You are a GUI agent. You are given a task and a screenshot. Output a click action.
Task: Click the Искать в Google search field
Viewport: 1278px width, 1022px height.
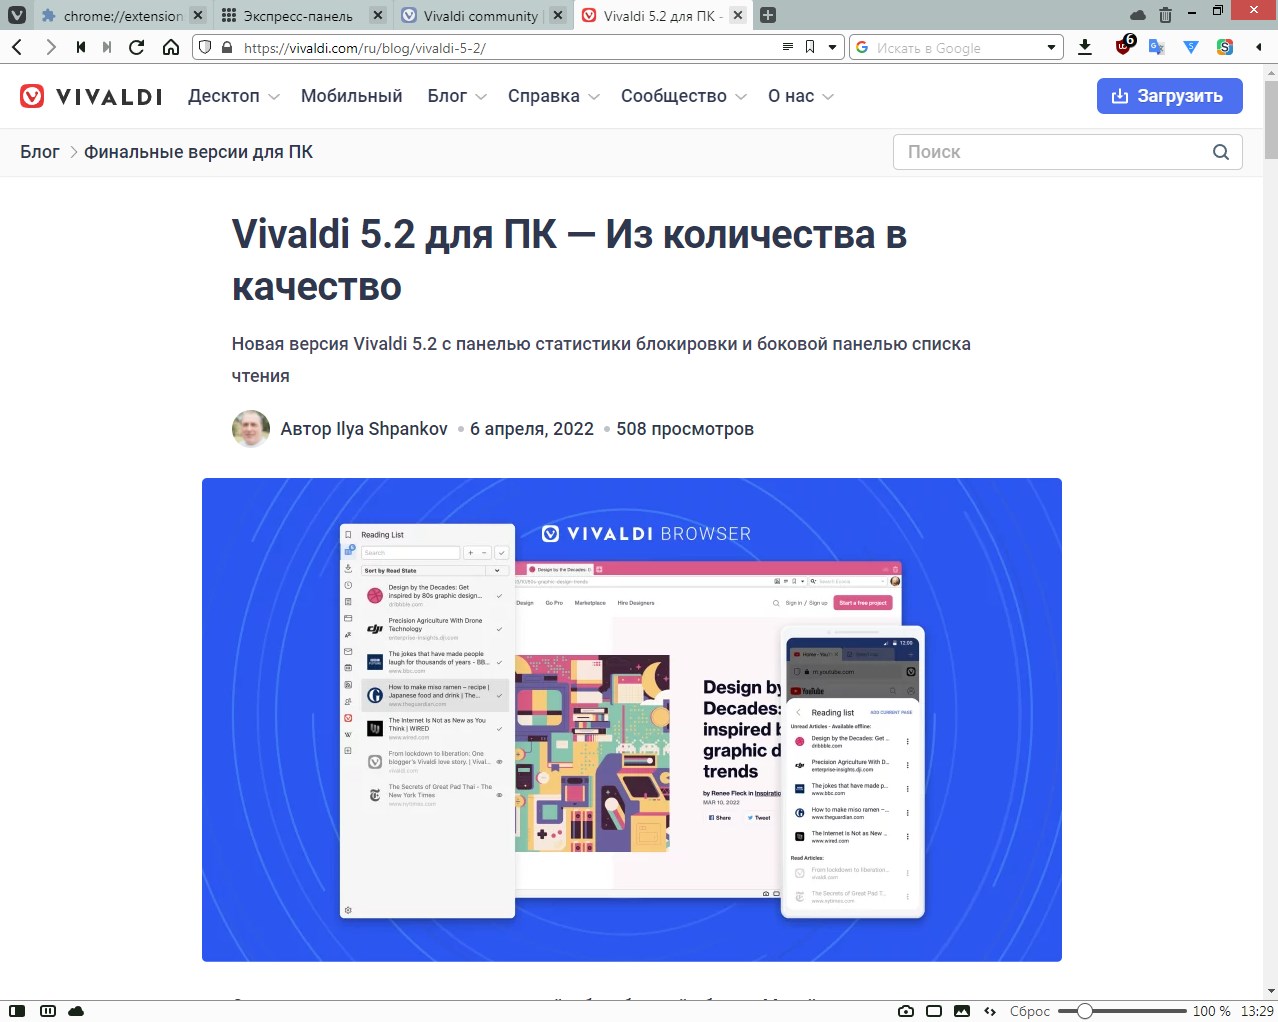pos(957,47)
